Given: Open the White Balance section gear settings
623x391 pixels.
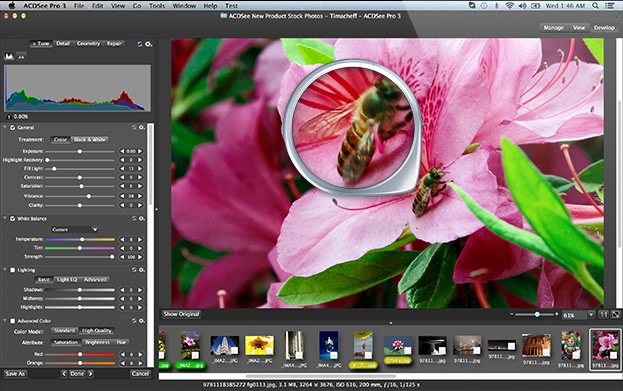Looking at the screenshot, I should pos(142,219).
